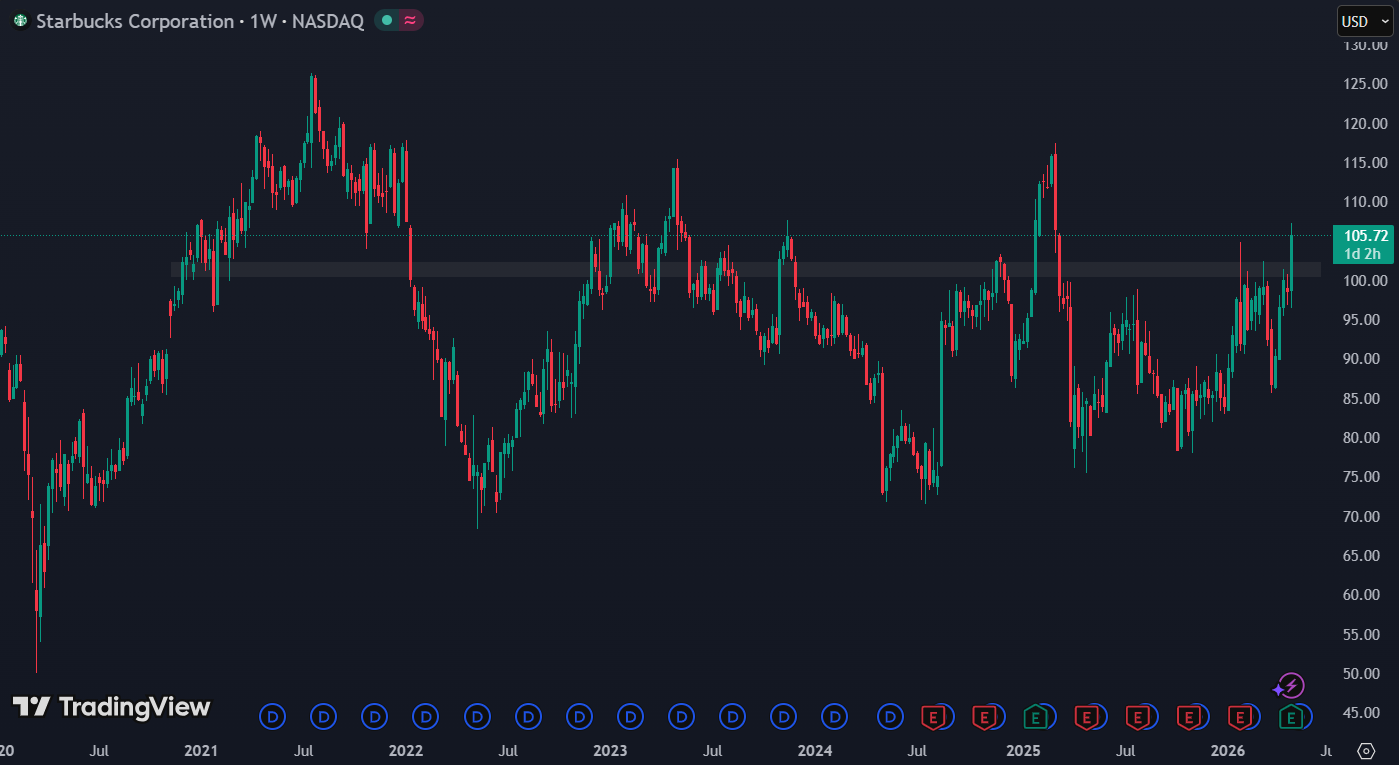The width and height of the screenshot is (1399, 765).
Task: Click the D marker just right of 2024
Action: 835,716
